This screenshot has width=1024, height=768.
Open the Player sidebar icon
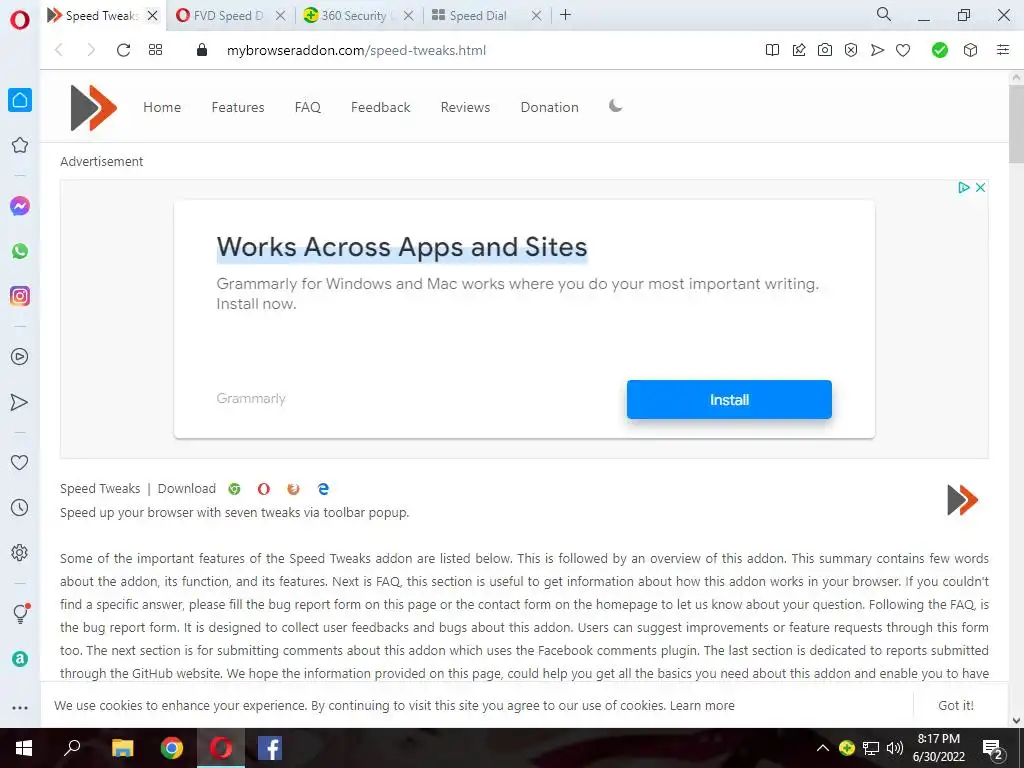coord(20,357)
